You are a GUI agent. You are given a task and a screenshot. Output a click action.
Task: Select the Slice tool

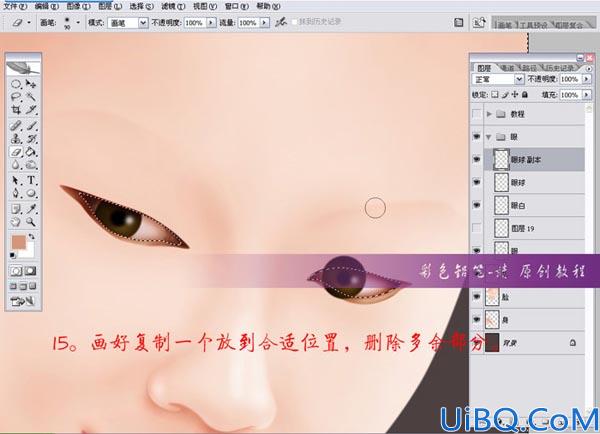[31, 110]
